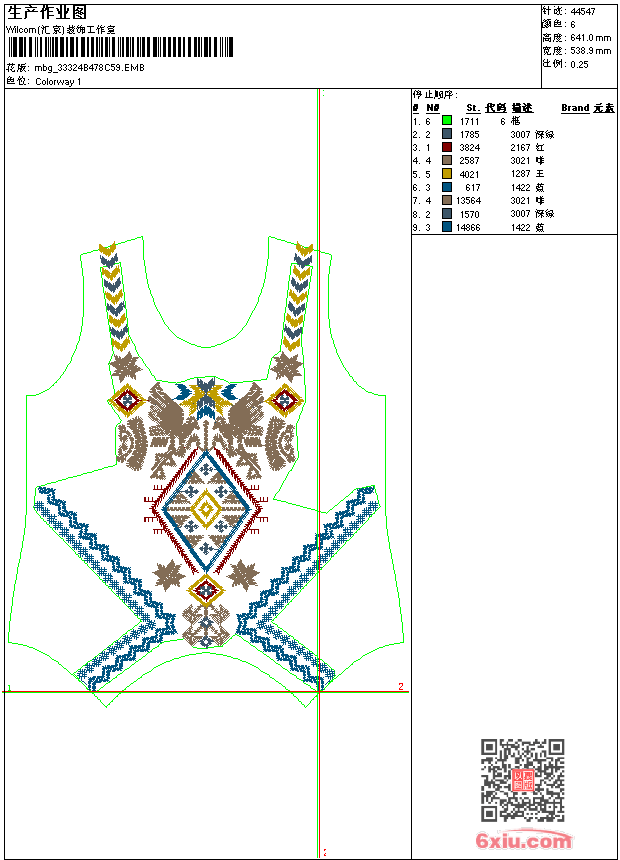Select stitch count 3824 in row 3
This screenshot has width=620, height=860.
[470, 148]
